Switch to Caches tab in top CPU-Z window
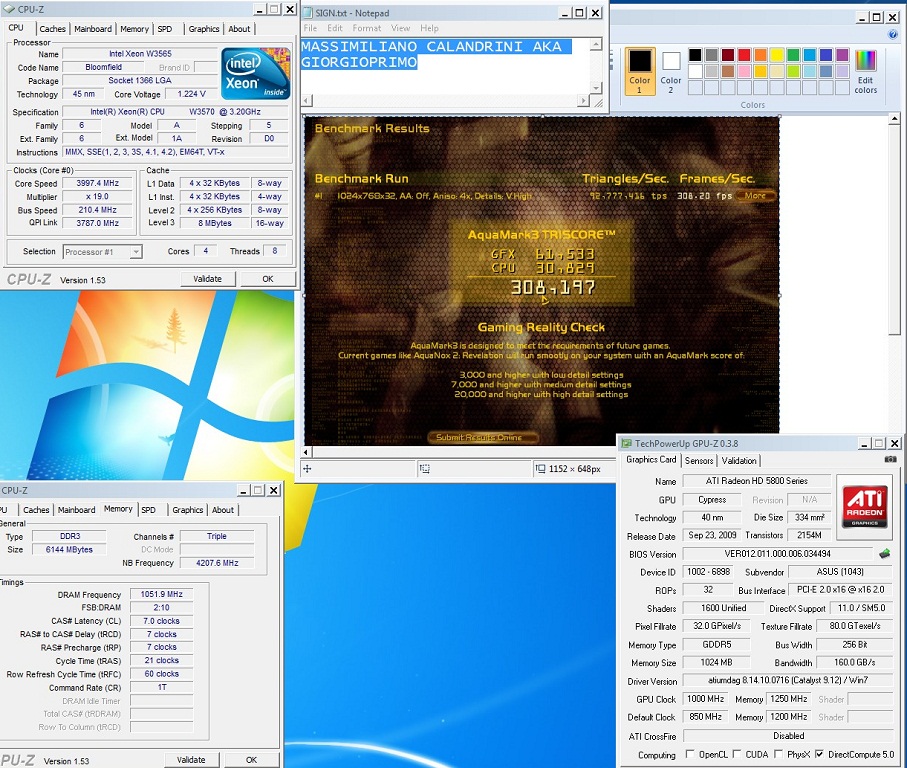Screen dimensions: 907x768 tap(53, 29)
